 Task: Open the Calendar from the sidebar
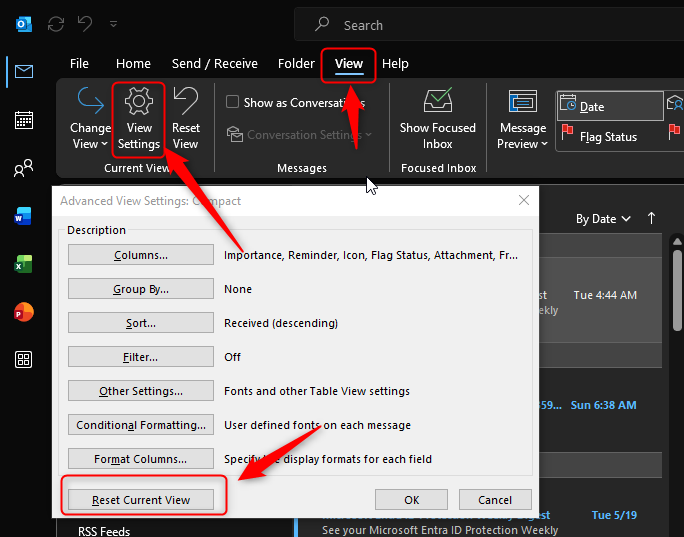[24, 120]
